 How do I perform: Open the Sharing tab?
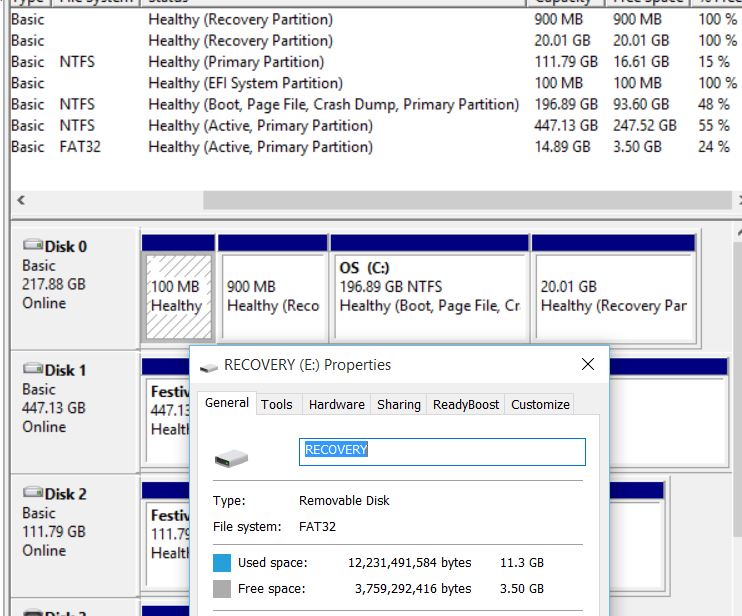(398, 405)
